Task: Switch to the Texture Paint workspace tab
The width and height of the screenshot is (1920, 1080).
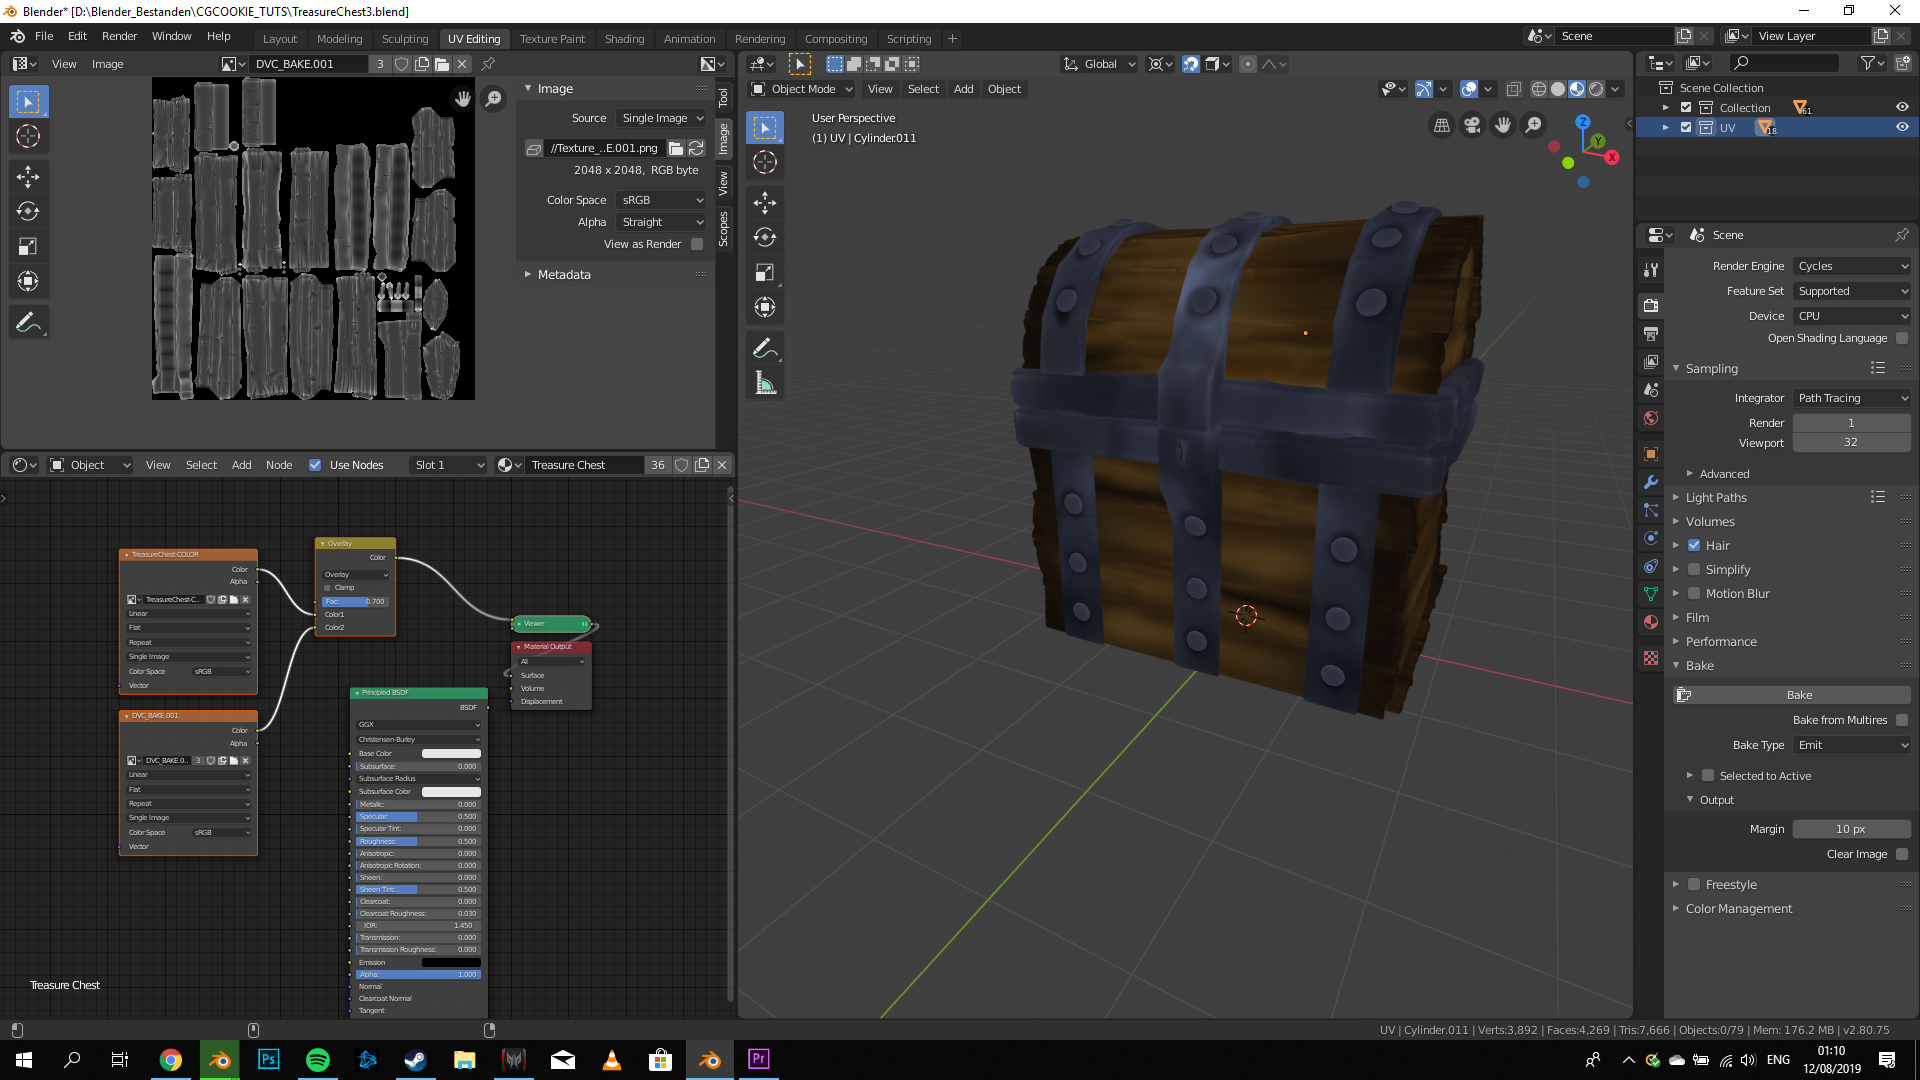Action: pyautogui.click(x=552, y=39)
